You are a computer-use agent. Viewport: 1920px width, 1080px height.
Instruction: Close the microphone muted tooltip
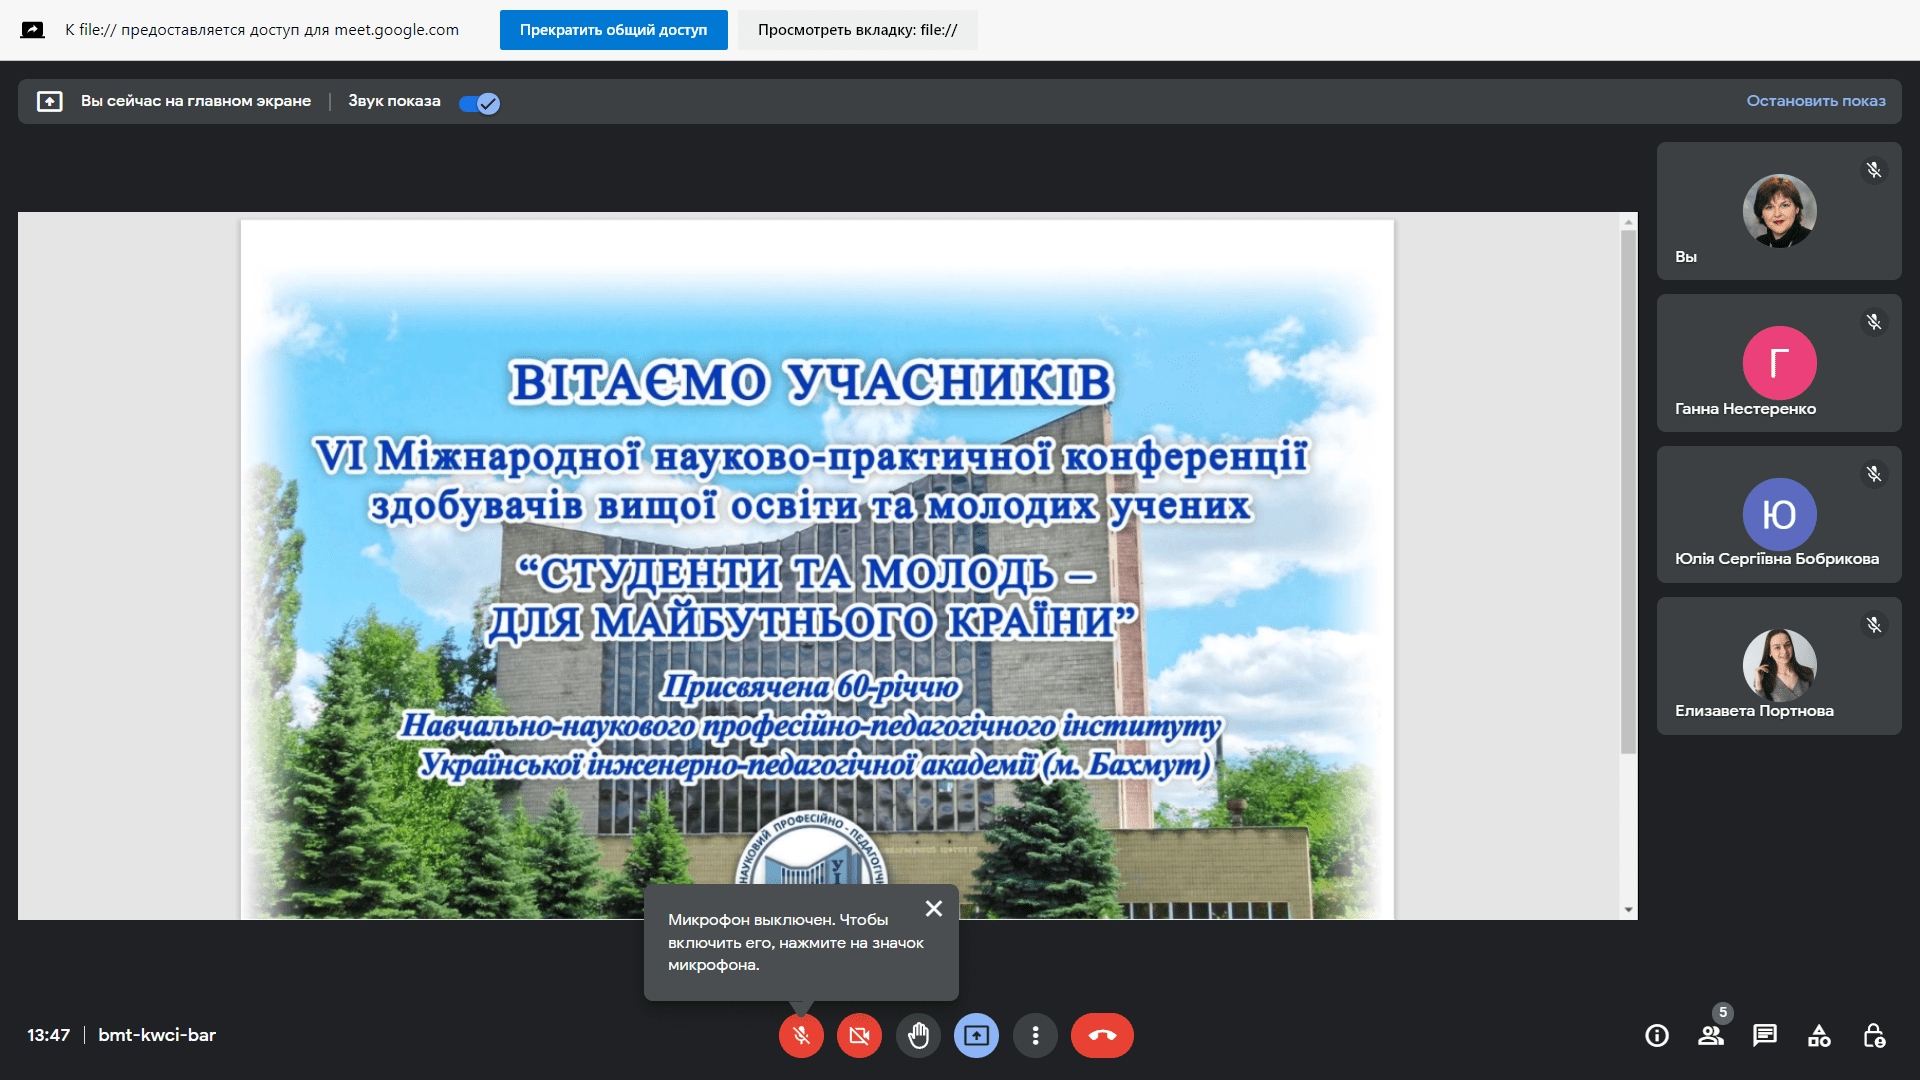[934, 908]
